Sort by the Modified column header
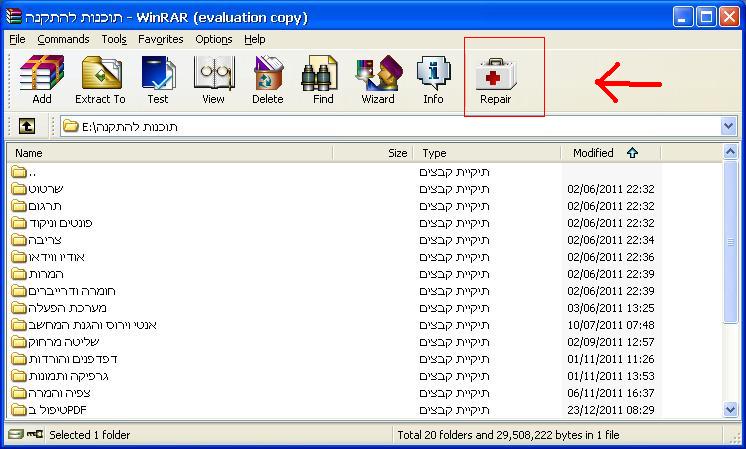This screenshot has height=449, width=746. (610, 153)
